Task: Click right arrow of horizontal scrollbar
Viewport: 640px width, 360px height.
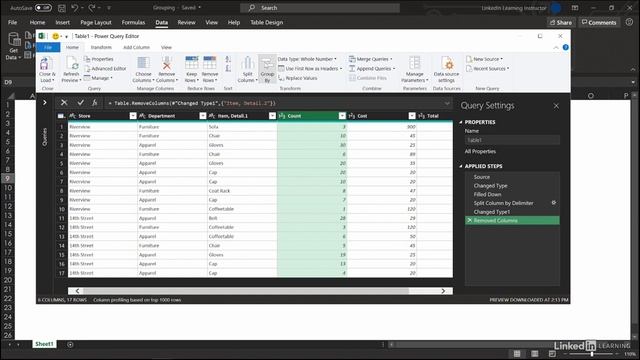Action: tap(443, 291)
